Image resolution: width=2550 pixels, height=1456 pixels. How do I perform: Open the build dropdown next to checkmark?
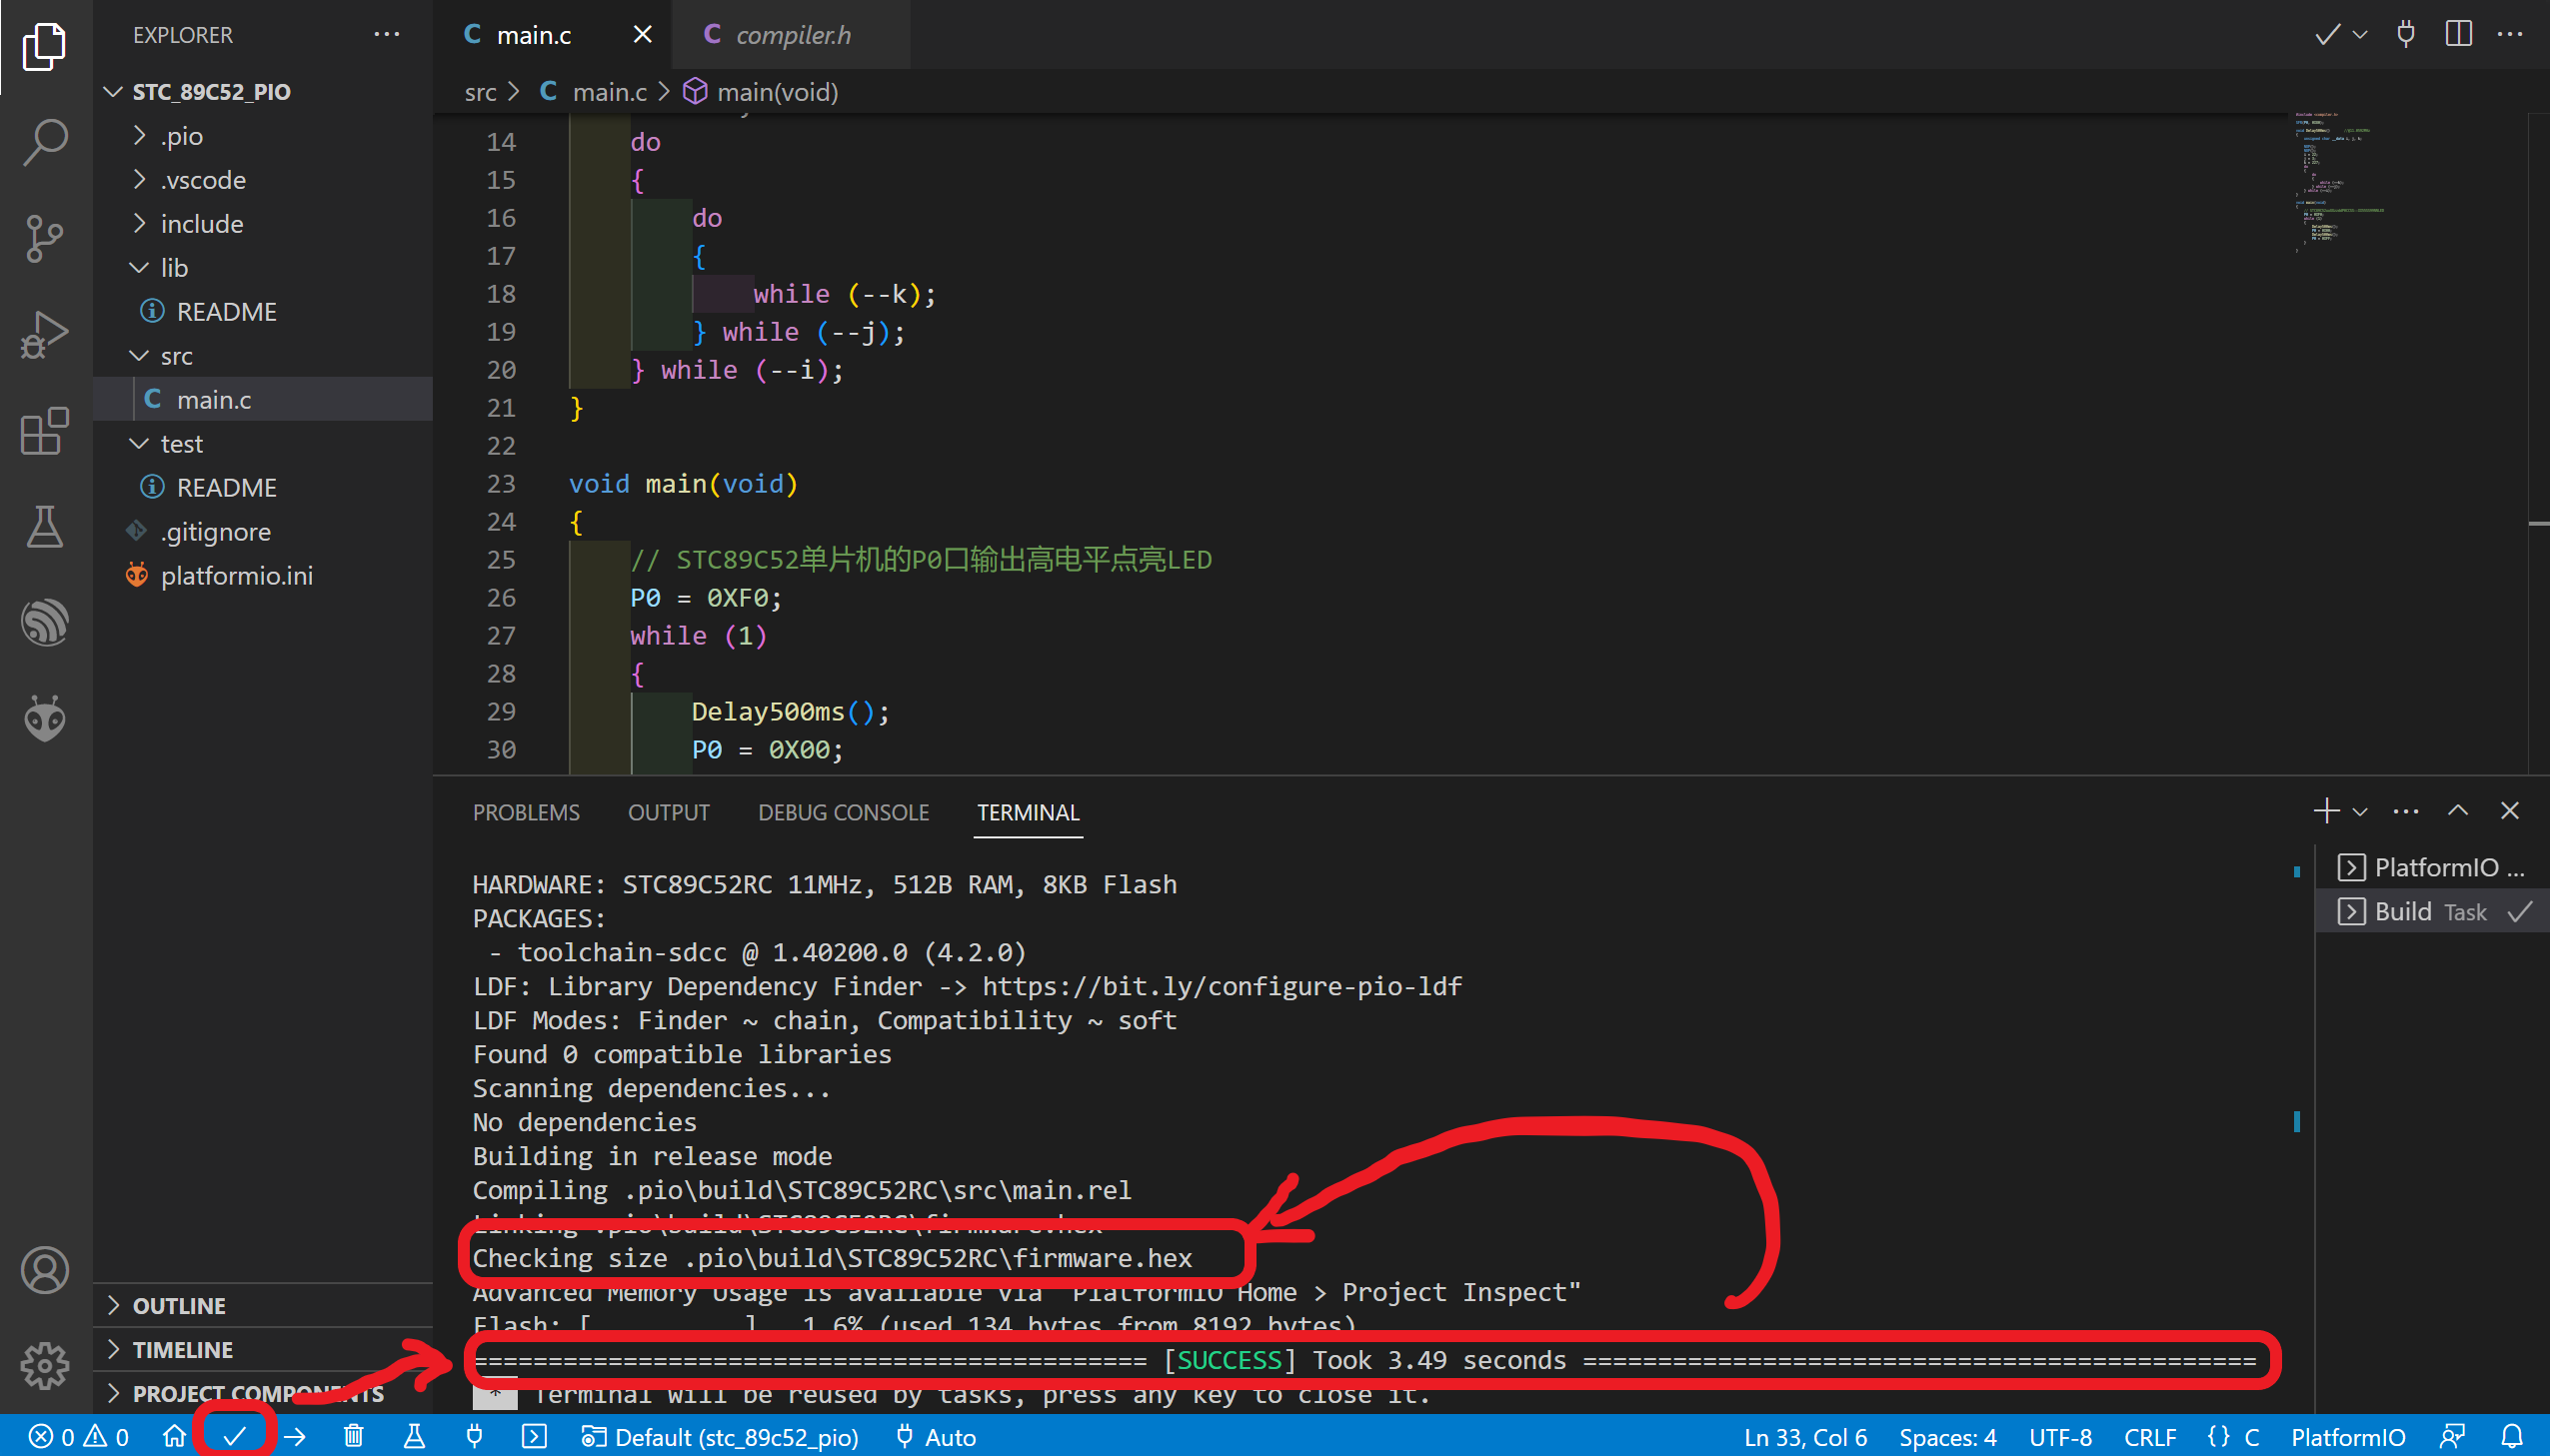[x=2361, y=35]
